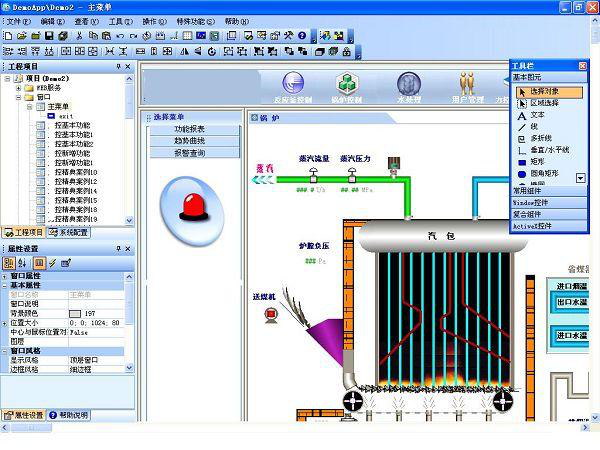Toggle categorized view in the properties panel

point(10,263)
